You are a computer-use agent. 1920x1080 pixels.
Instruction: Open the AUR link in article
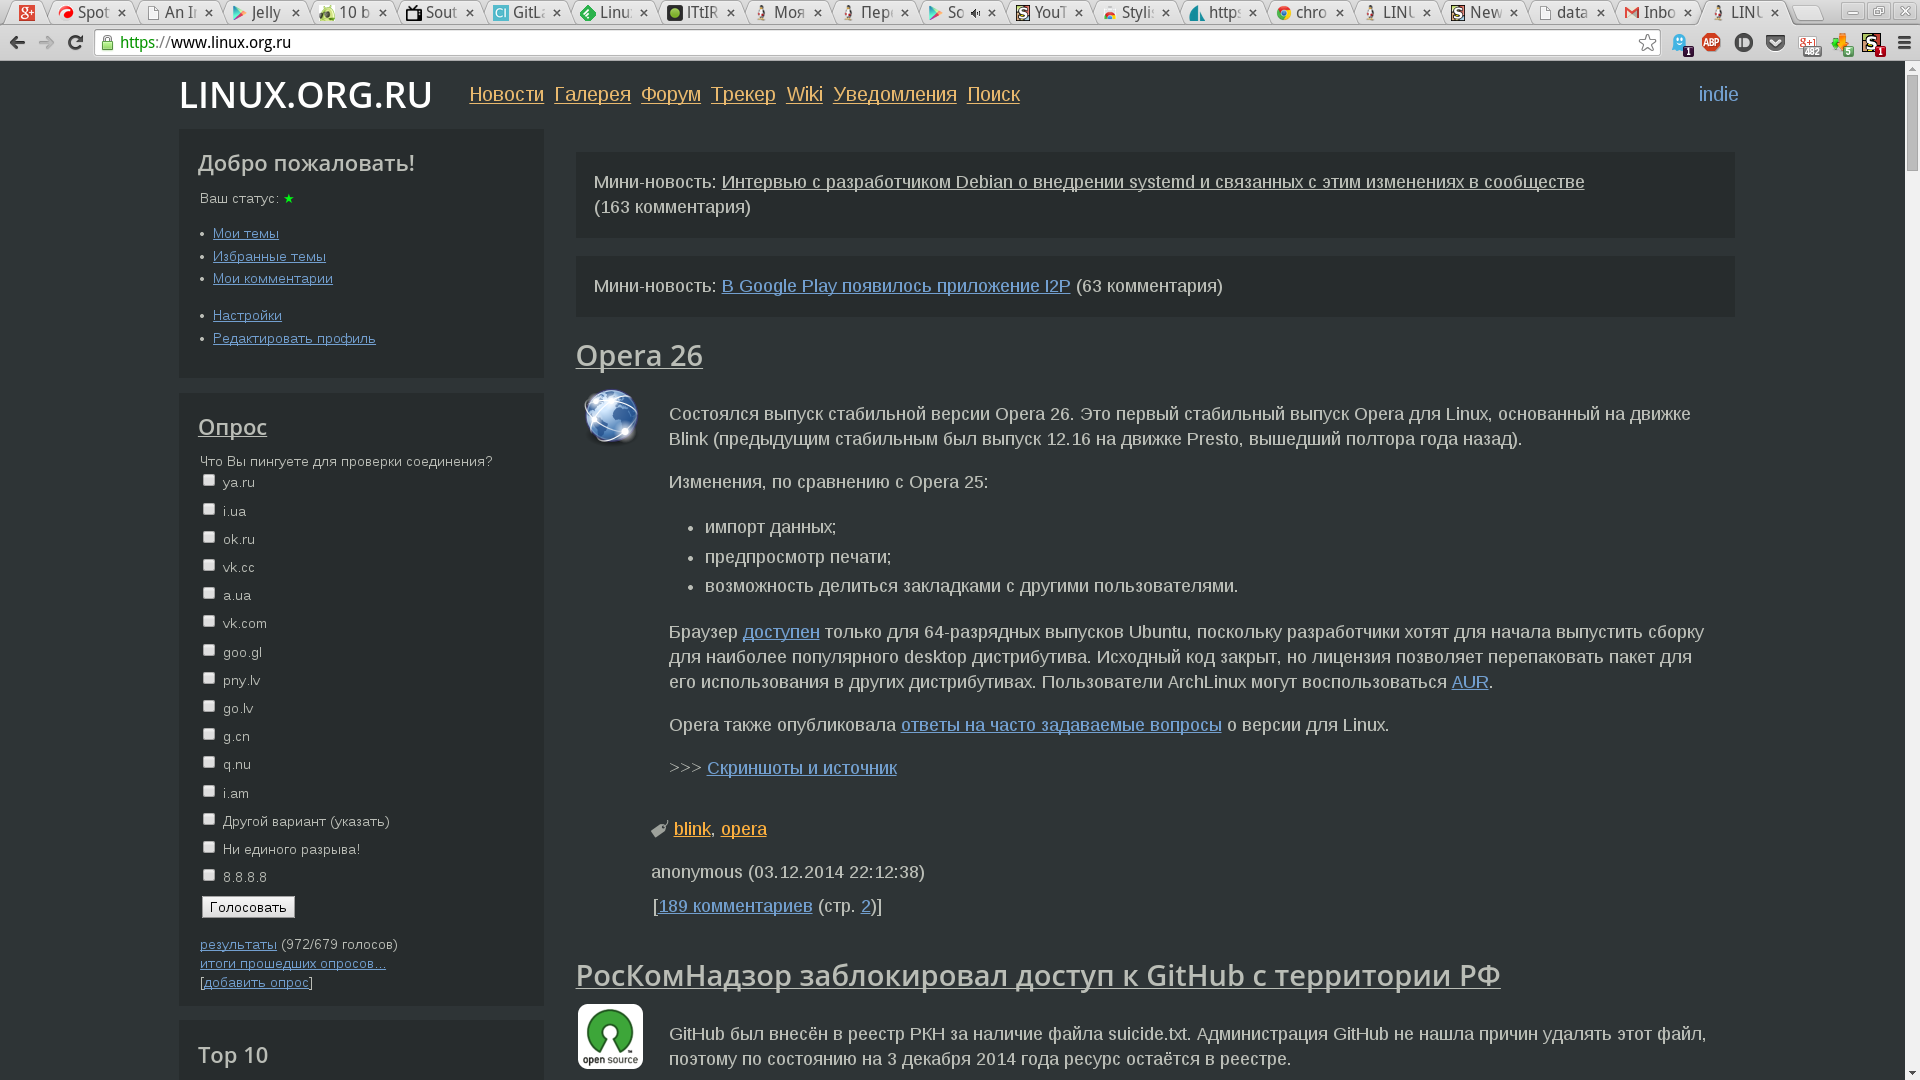click(x=1470, y=682)
